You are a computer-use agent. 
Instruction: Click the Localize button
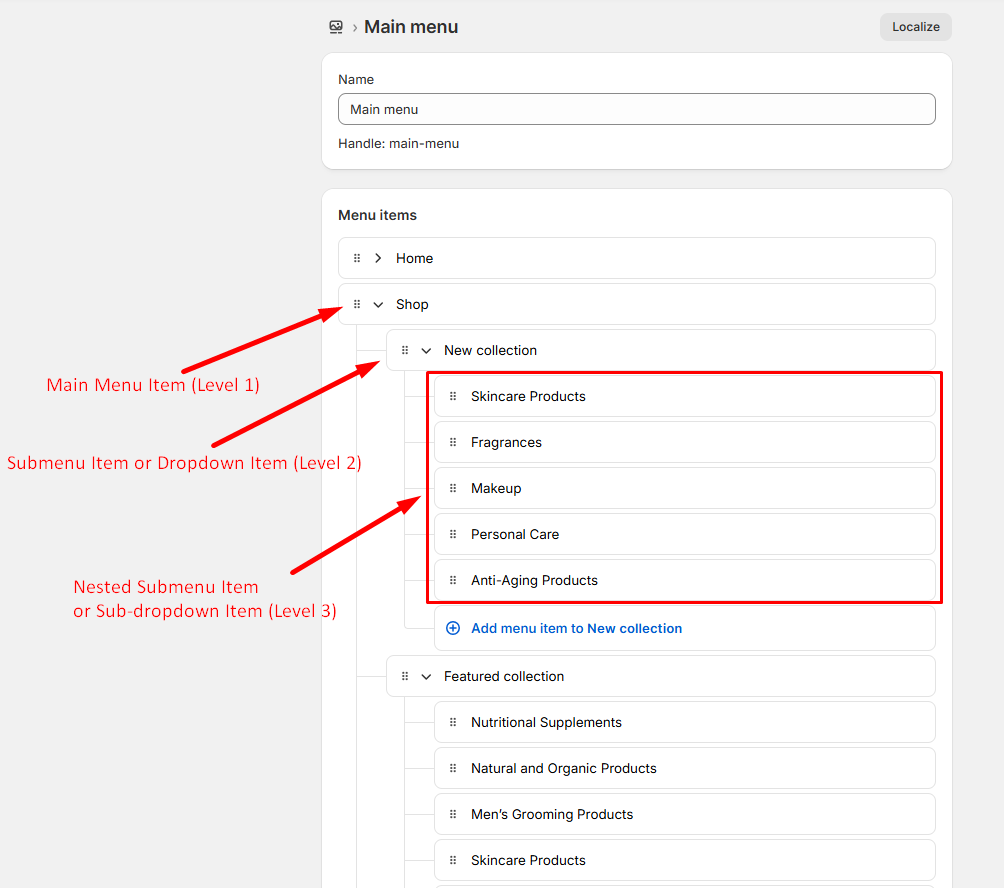click(x=916, y=27)
